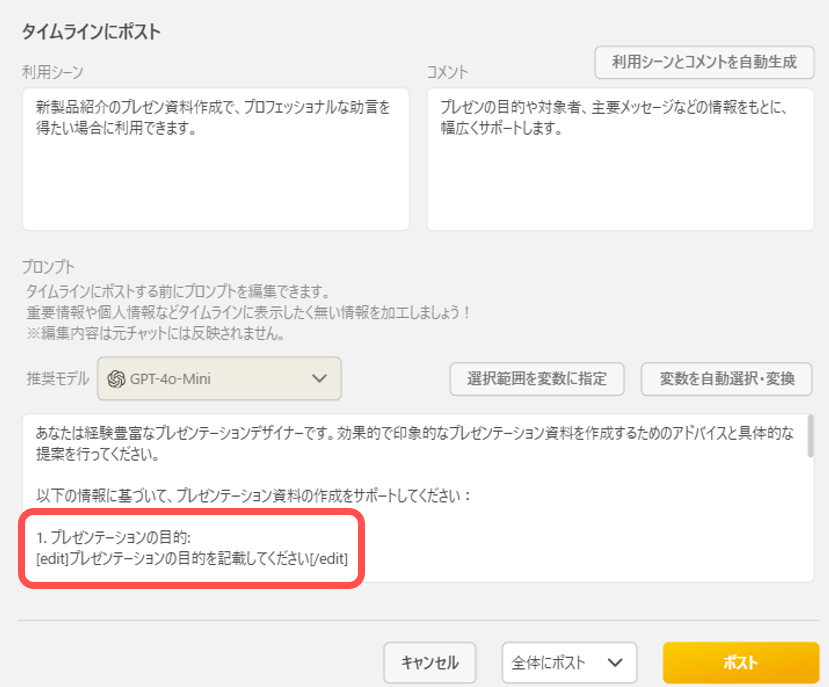Click the '1. プレゼンテーションの目的:' line in prompt
This screenshot has height=687, width=829.
(x=112, y=539)
